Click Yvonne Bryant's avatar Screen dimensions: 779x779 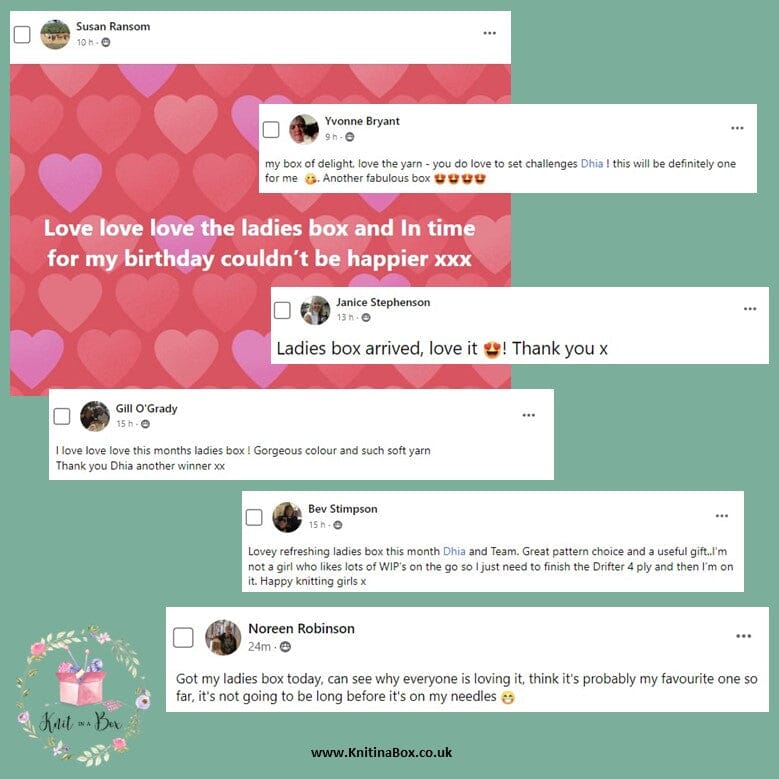coord(304,129)
